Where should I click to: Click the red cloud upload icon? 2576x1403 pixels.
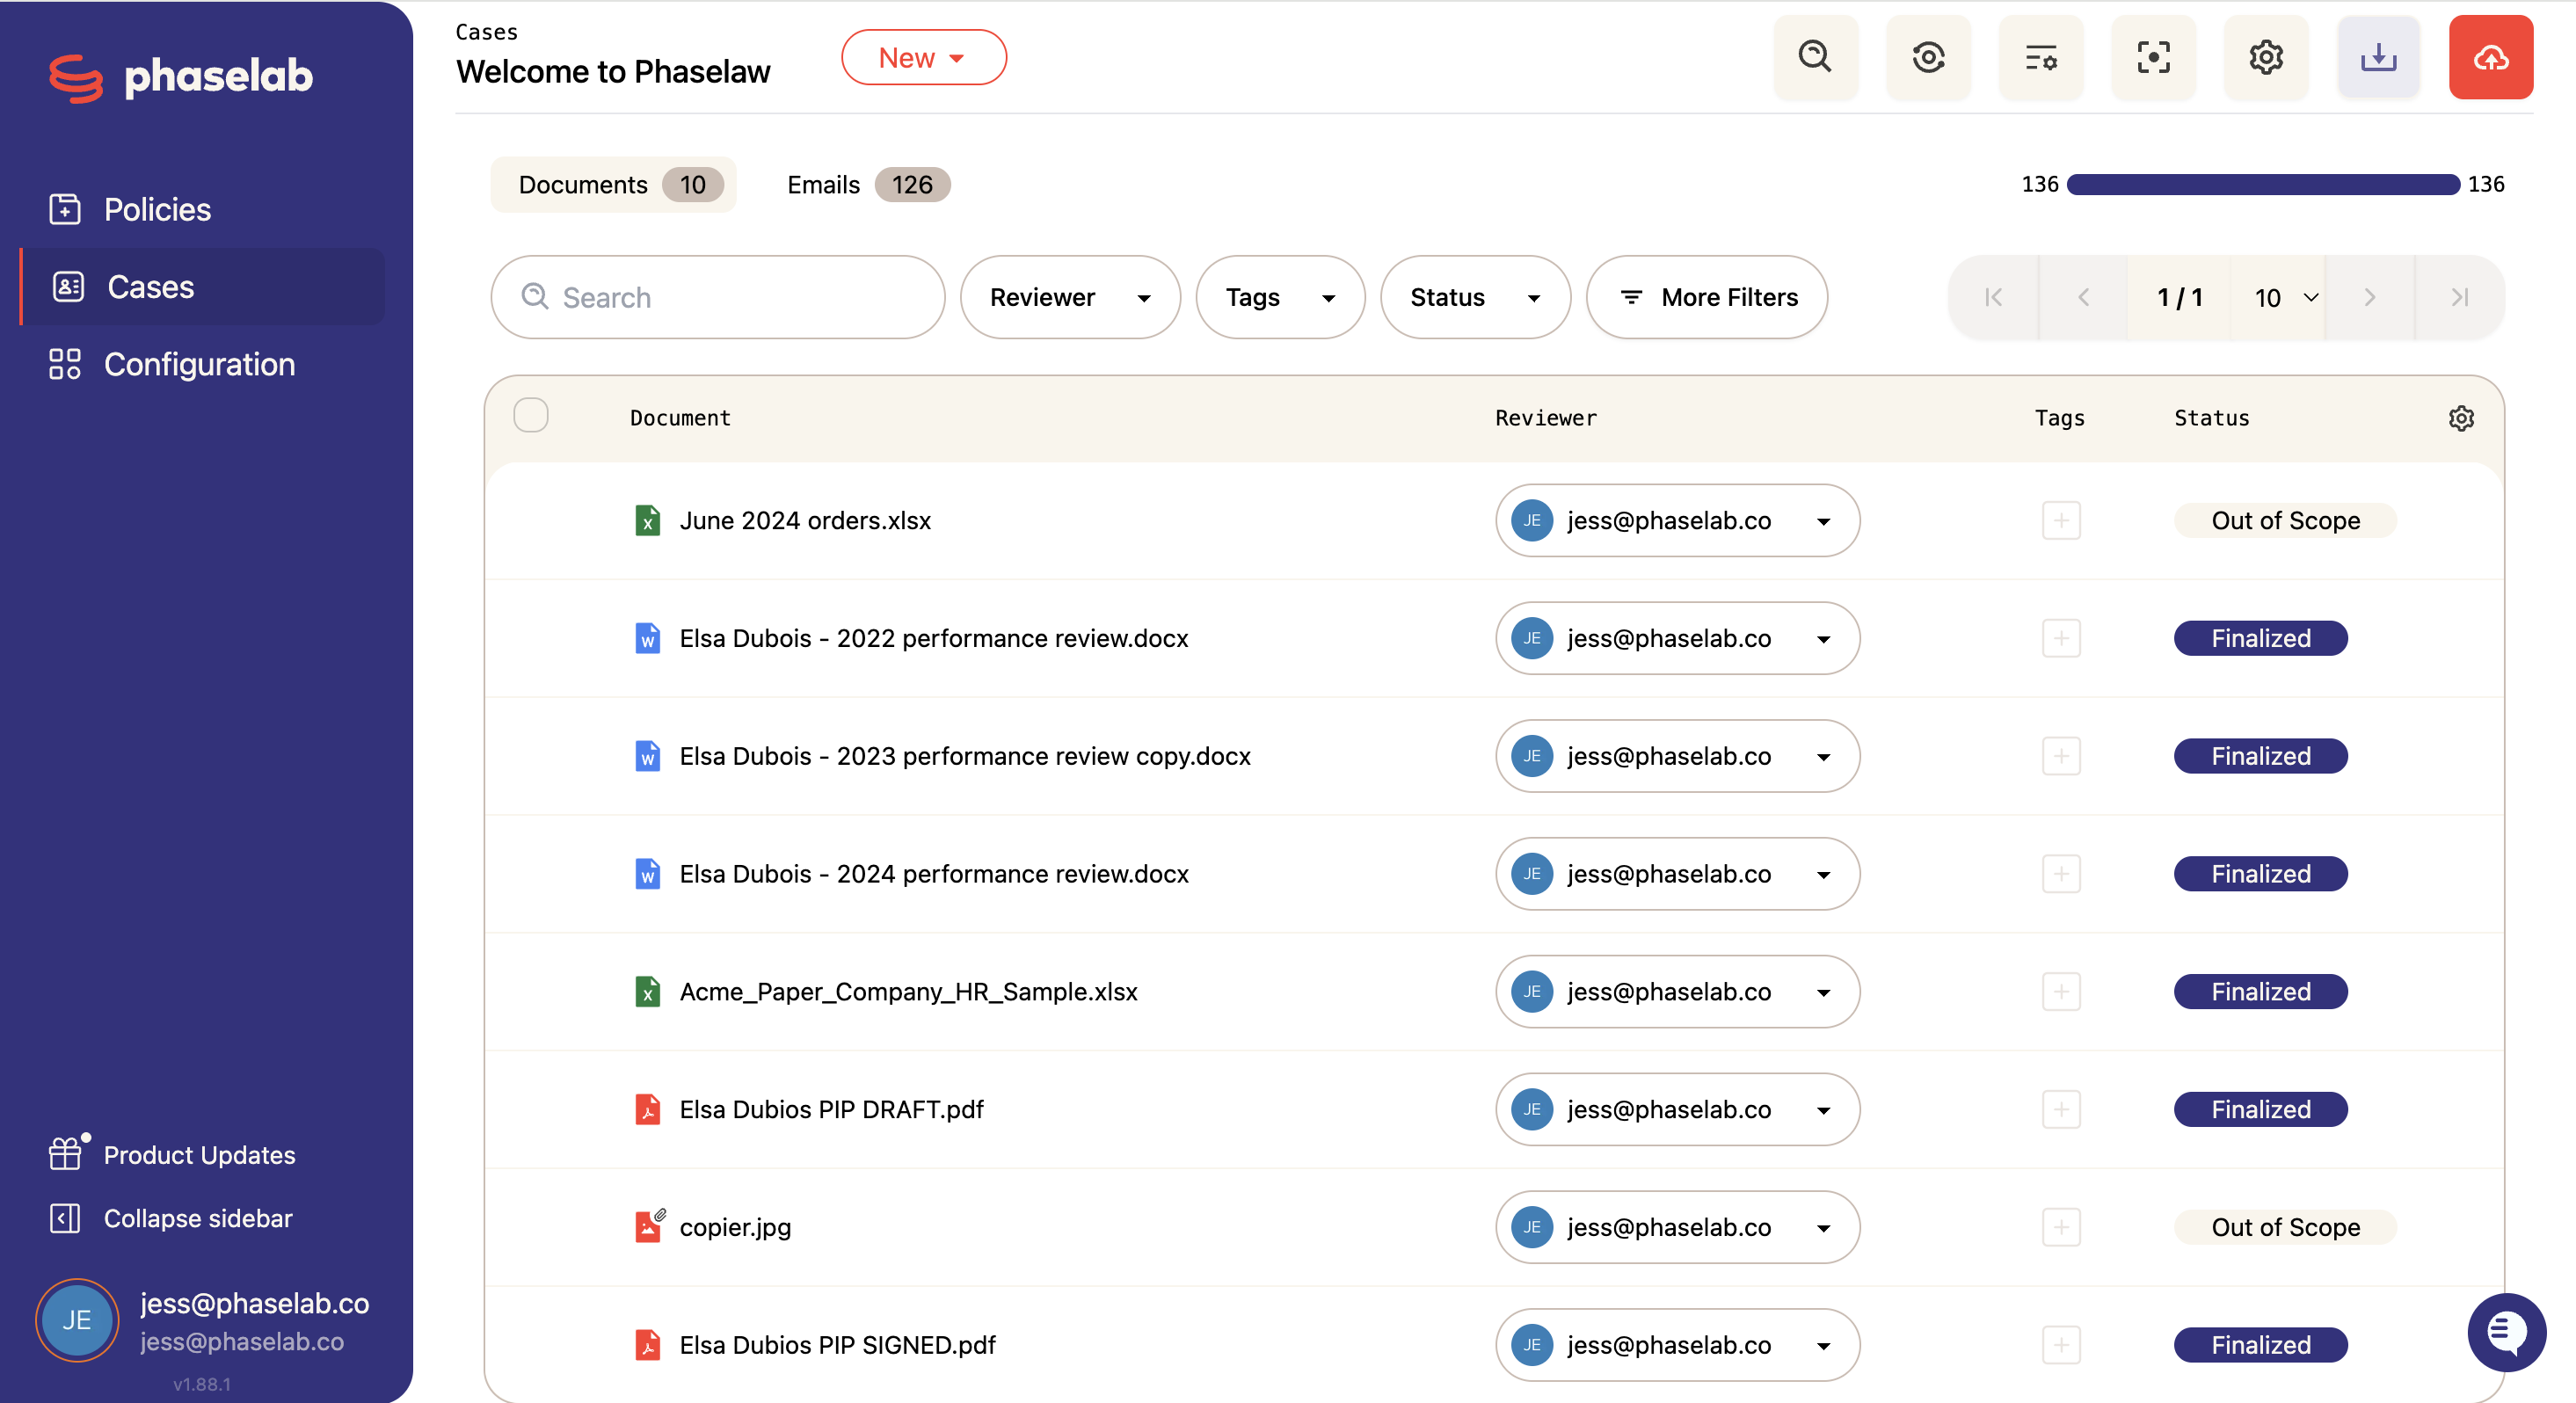(x=2490, y=58)
